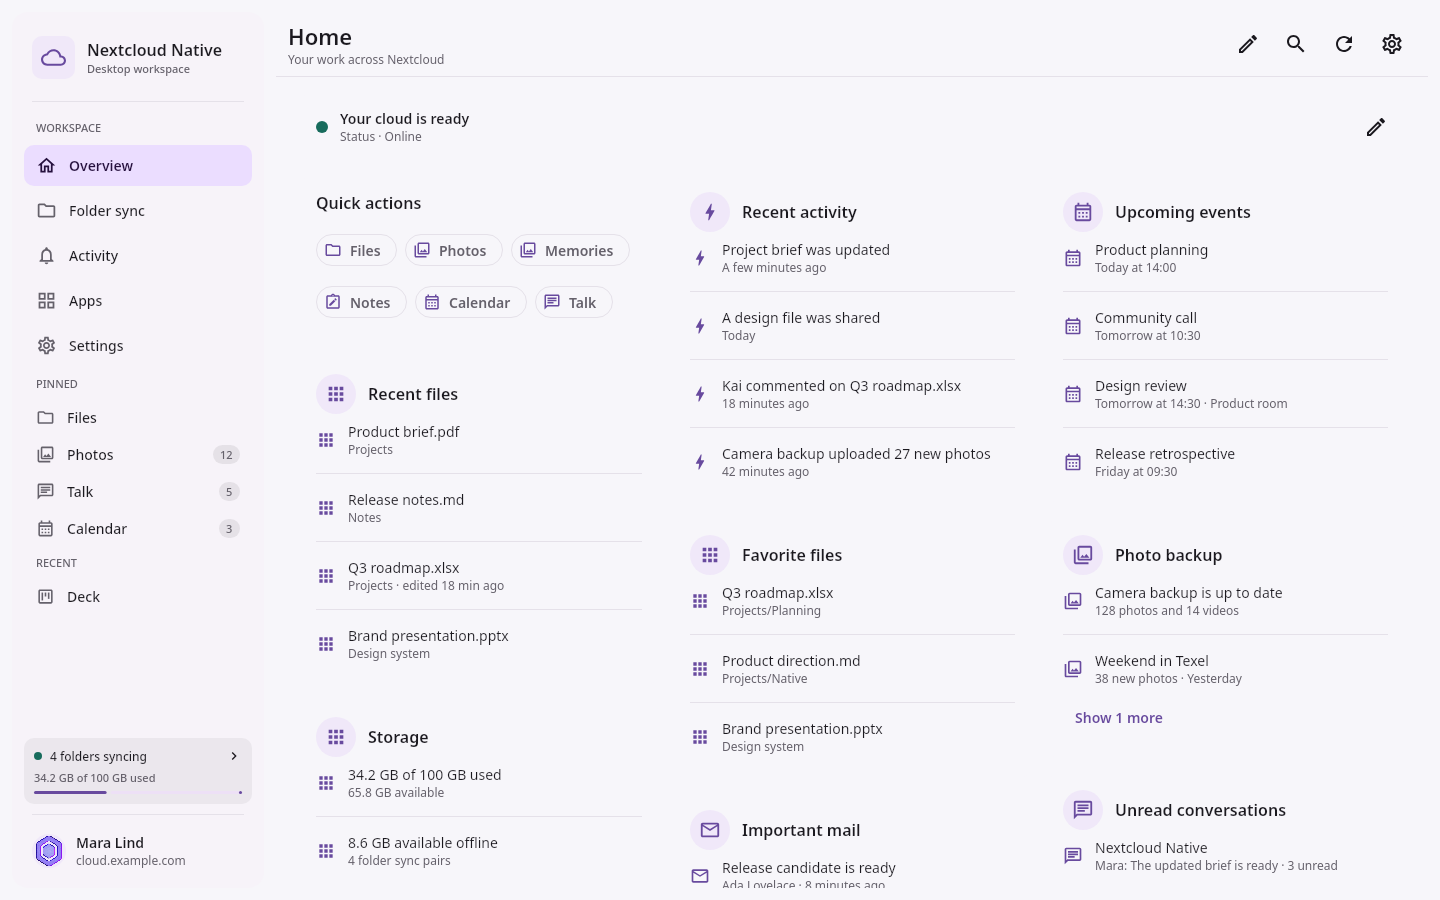Click the Photo backup header icon

click(x=1083, y=555)
